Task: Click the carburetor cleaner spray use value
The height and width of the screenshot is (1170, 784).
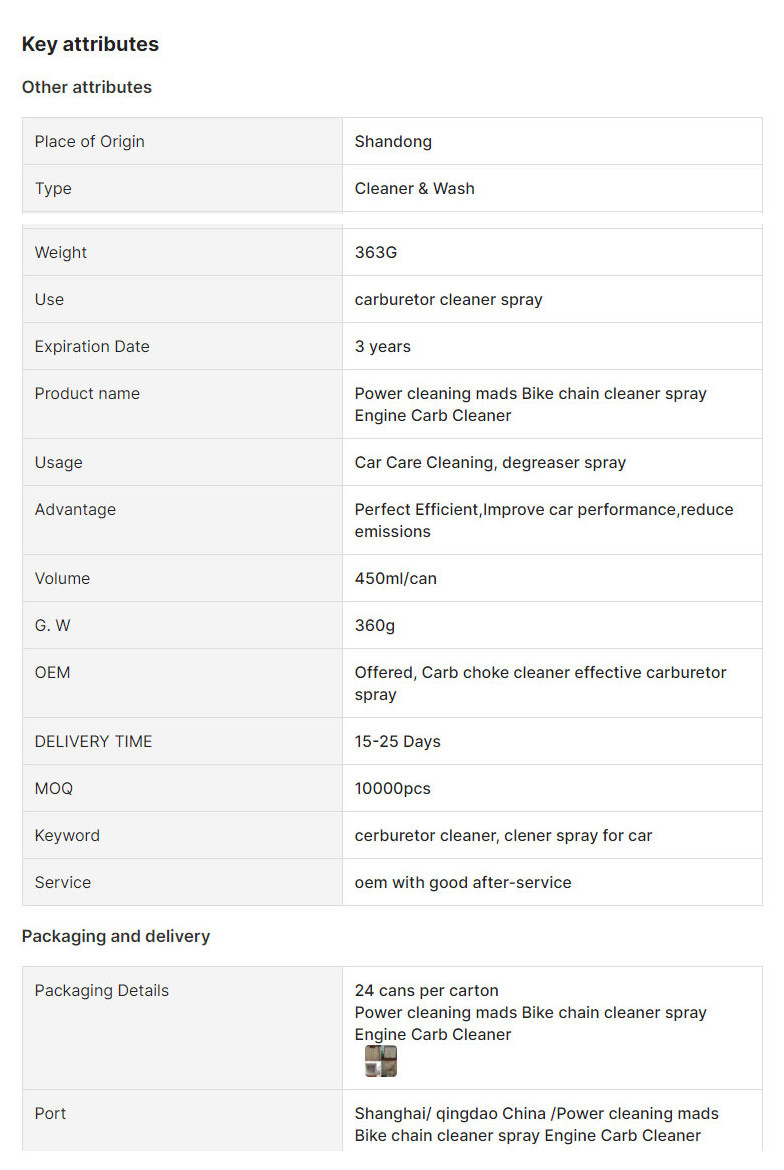Action: (x=448, y=300)
